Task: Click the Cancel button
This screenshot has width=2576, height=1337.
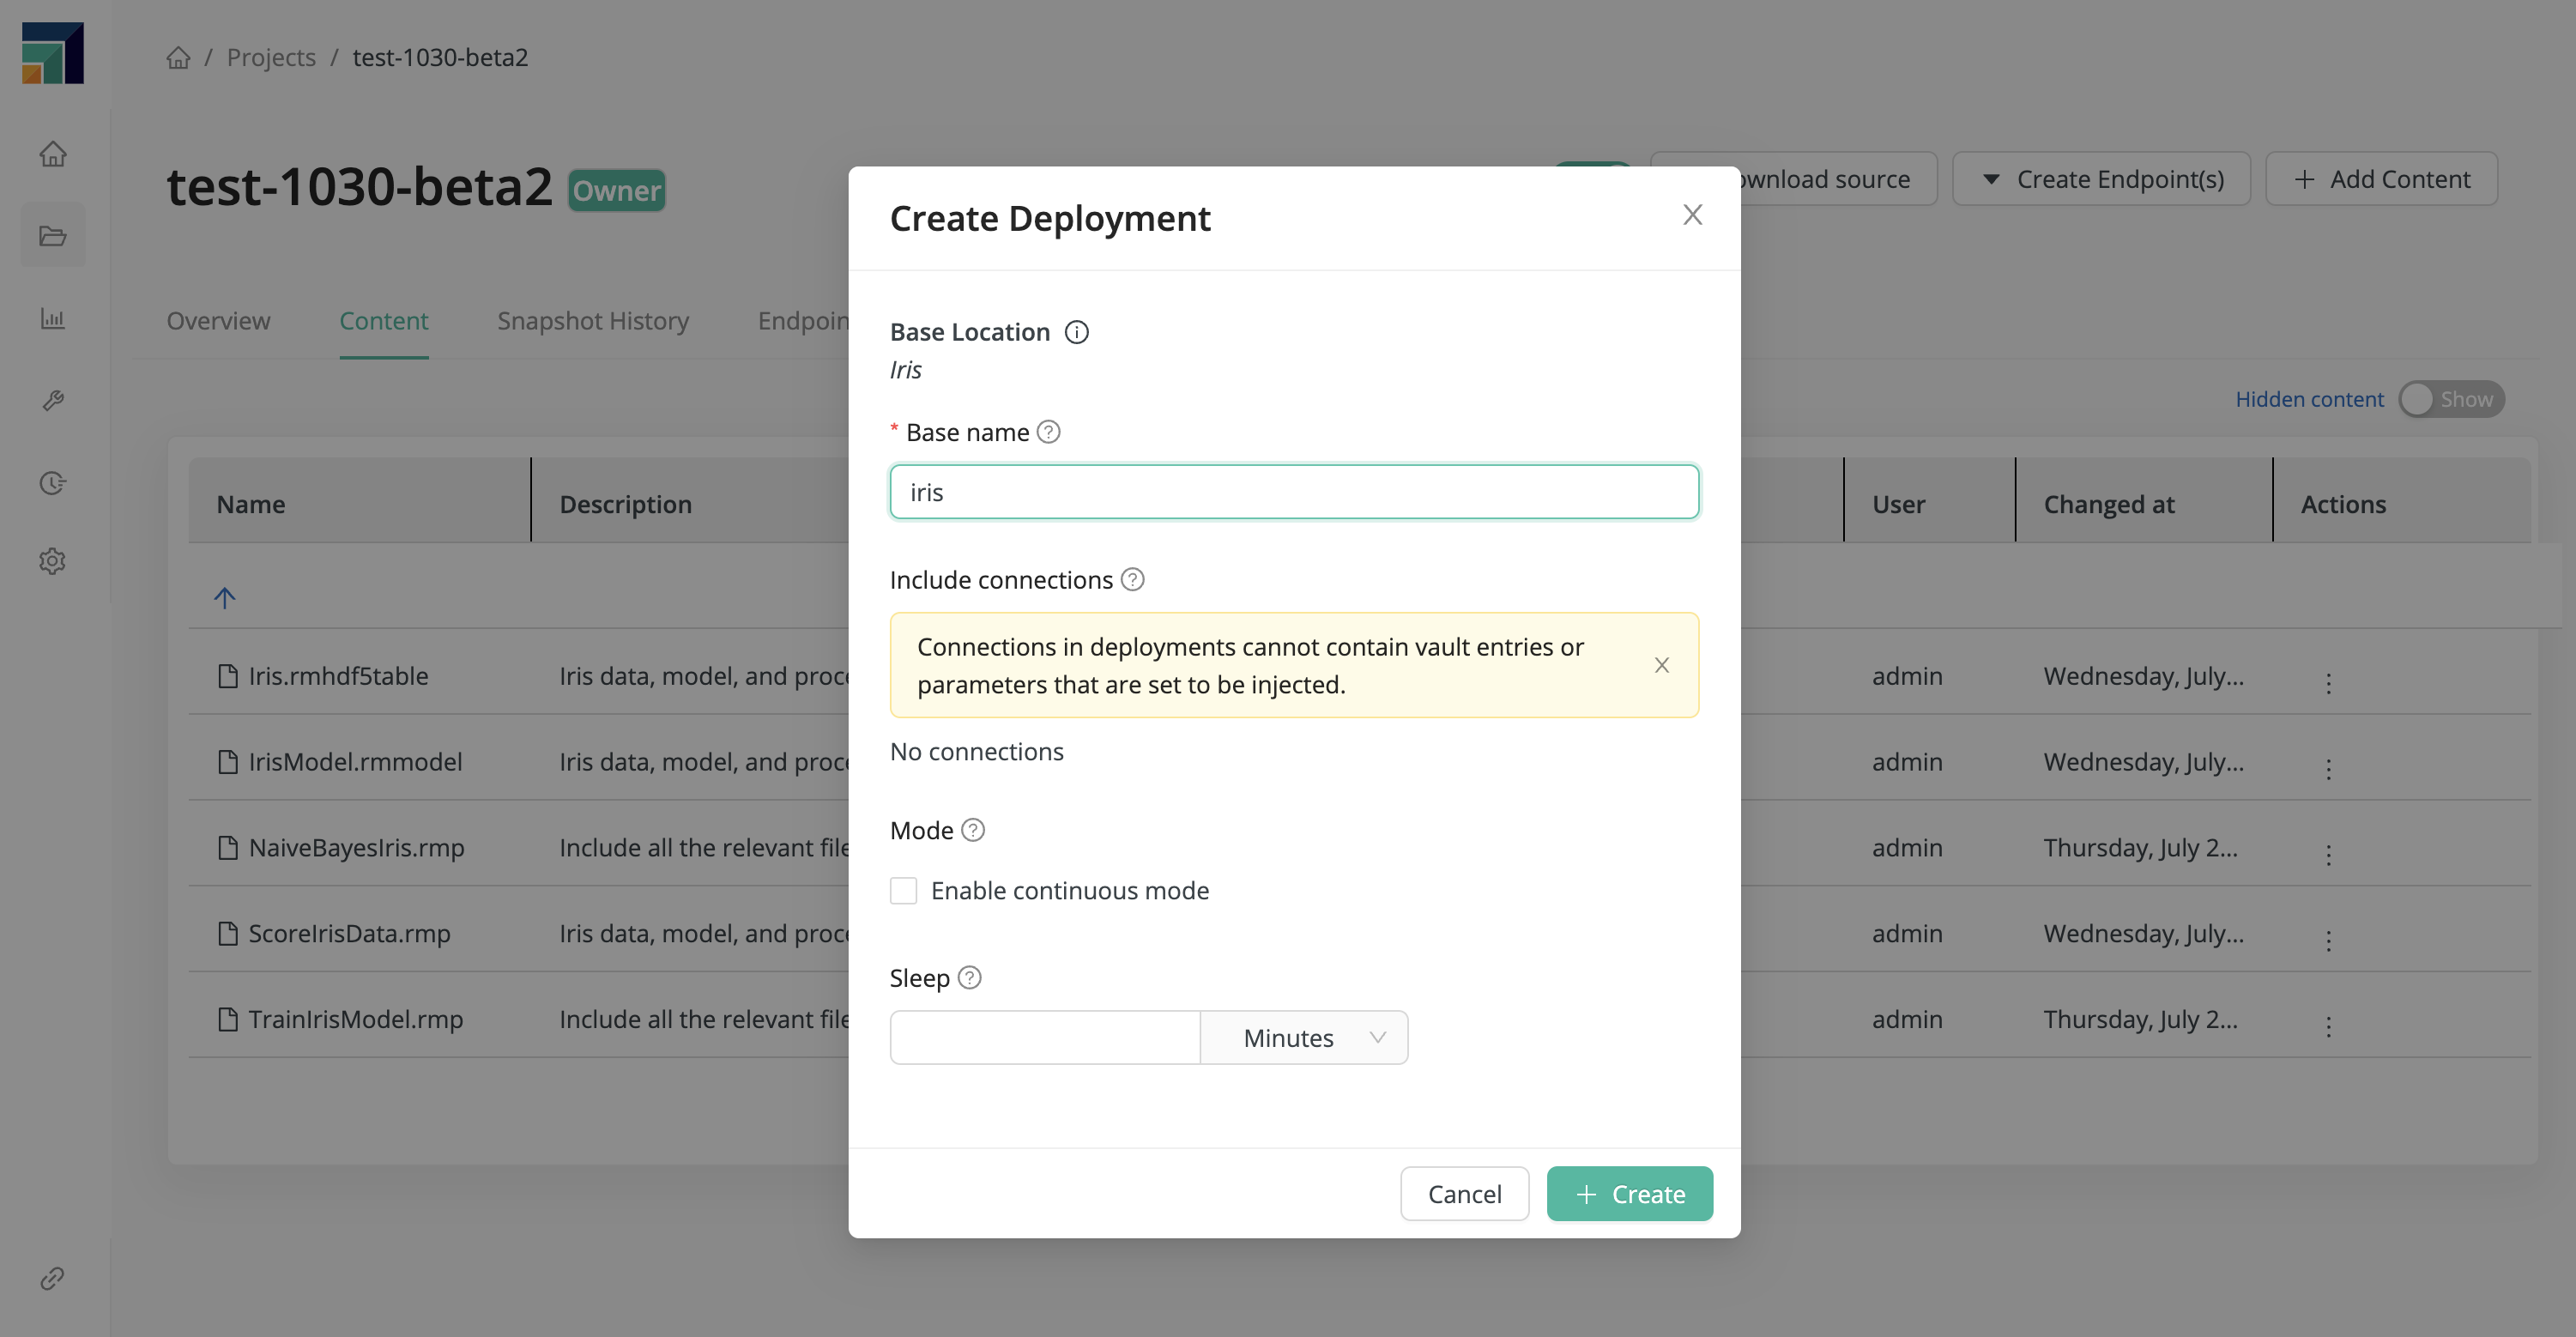Action: (x=1464, y=1194)
